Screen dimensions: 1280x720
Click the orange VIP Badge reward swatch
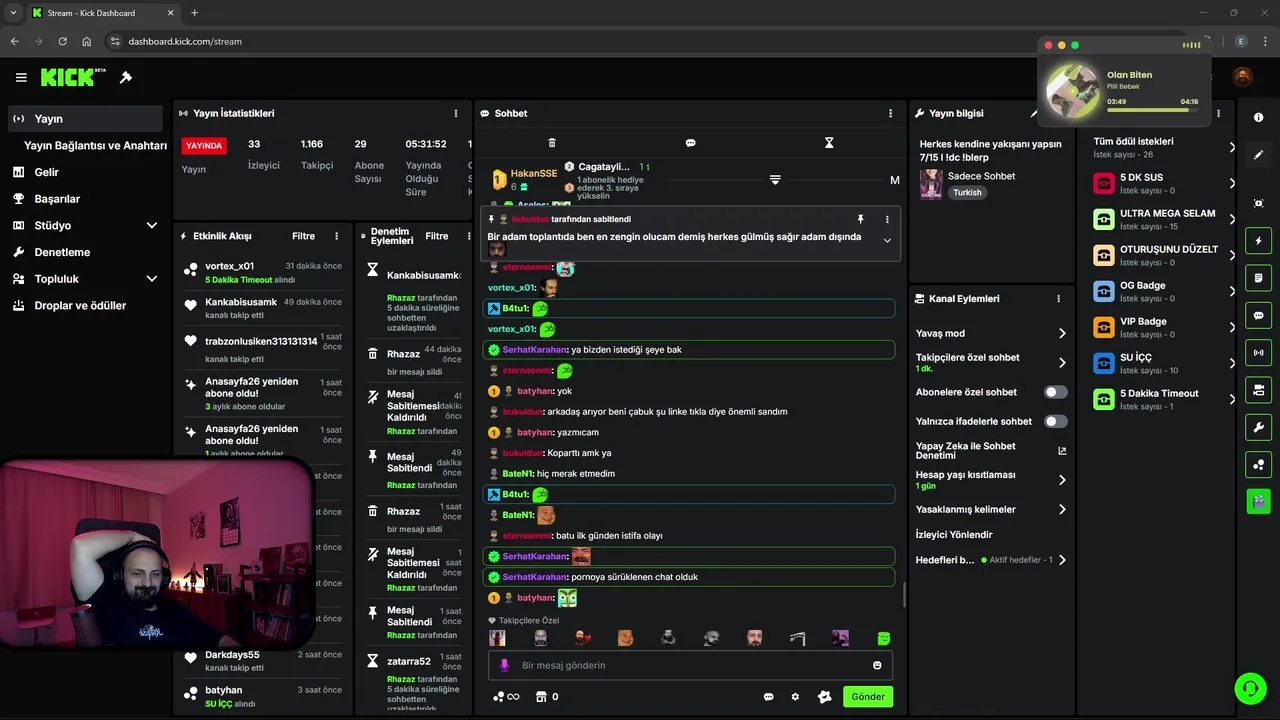[1104, 328]
